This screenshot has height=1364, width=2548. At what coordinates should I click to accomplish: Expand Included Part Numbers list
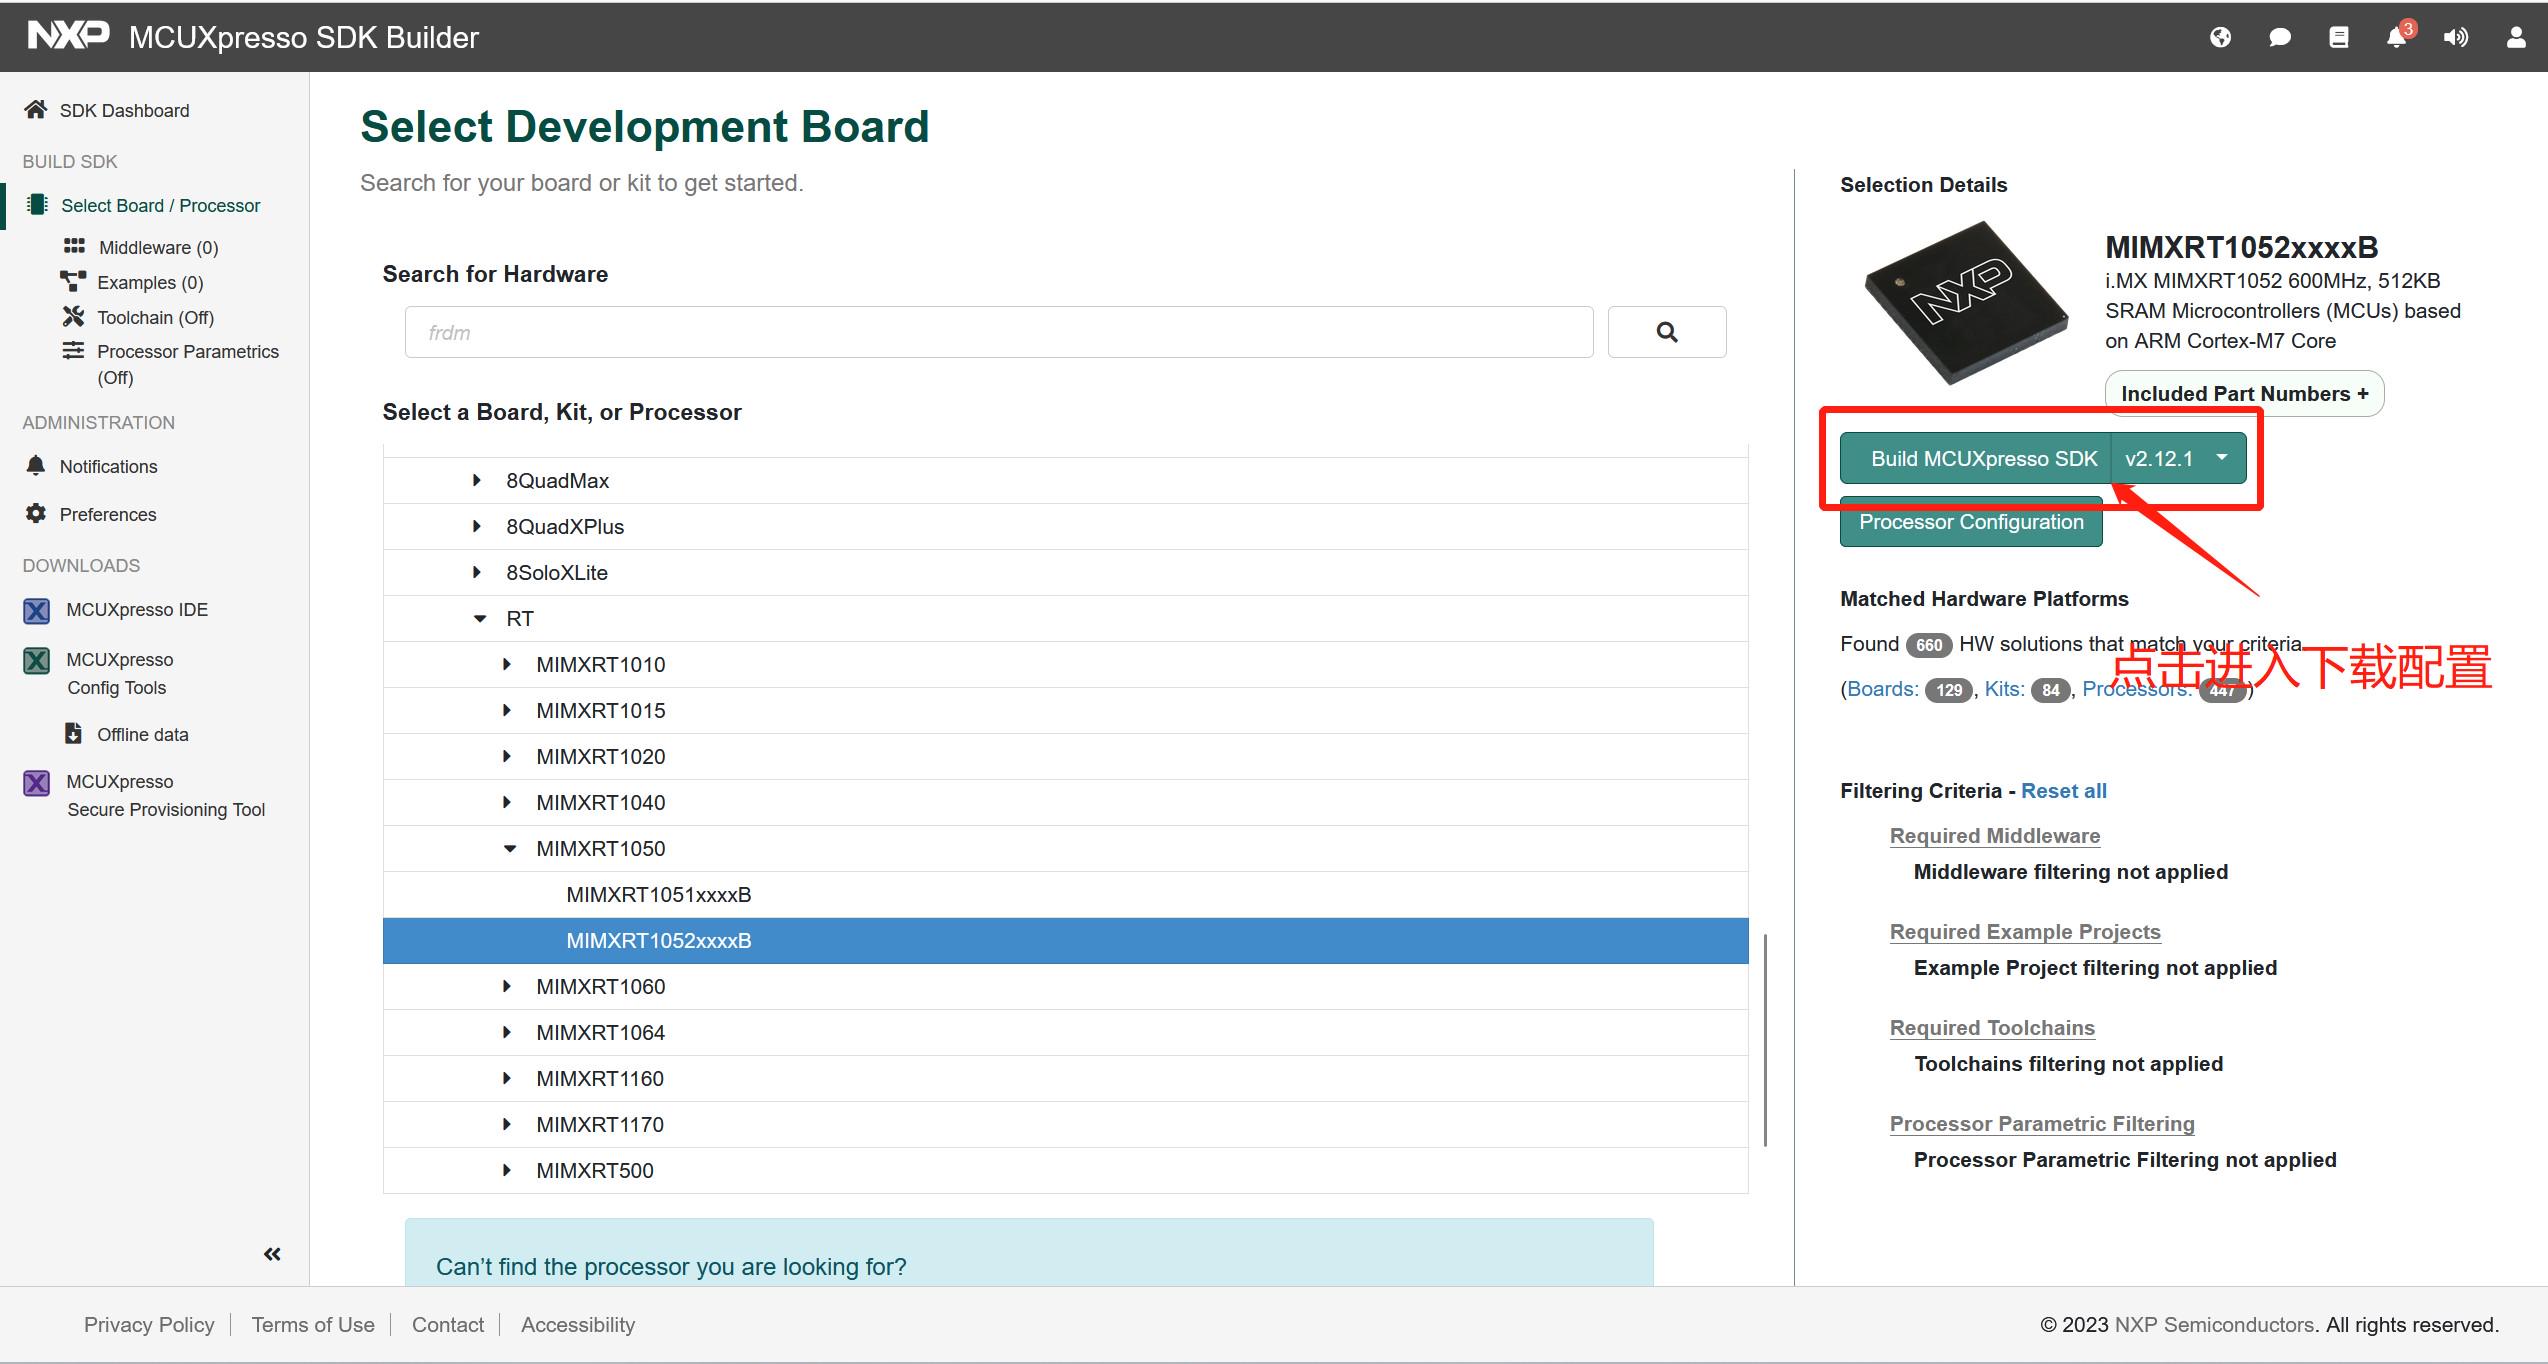pyautogui.click(x=2244, y=394)
